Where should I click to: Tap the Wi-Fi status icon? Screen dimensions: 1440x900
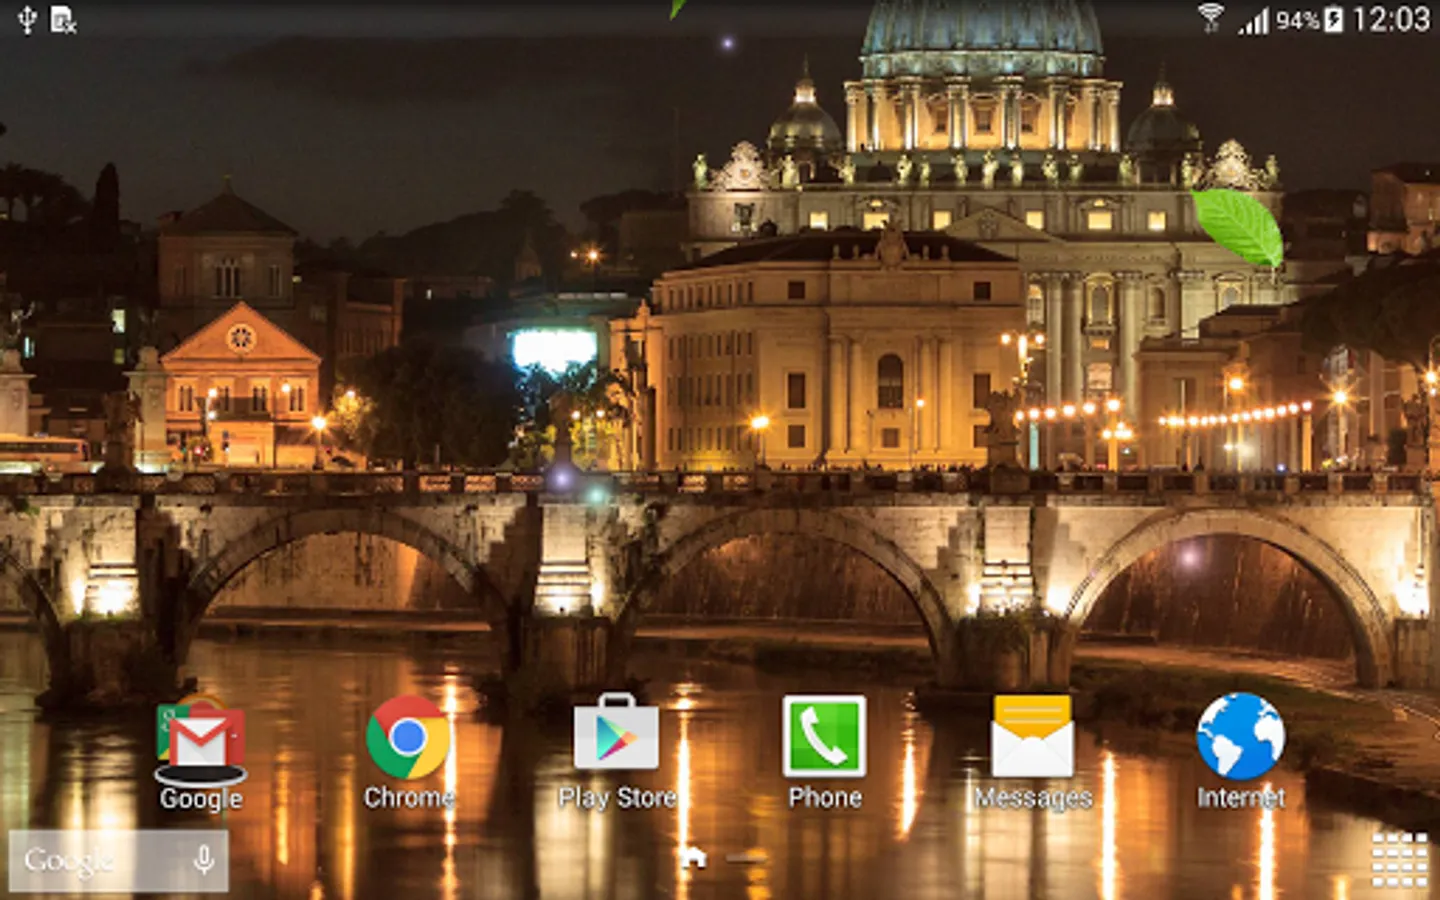click(1211, 18)
